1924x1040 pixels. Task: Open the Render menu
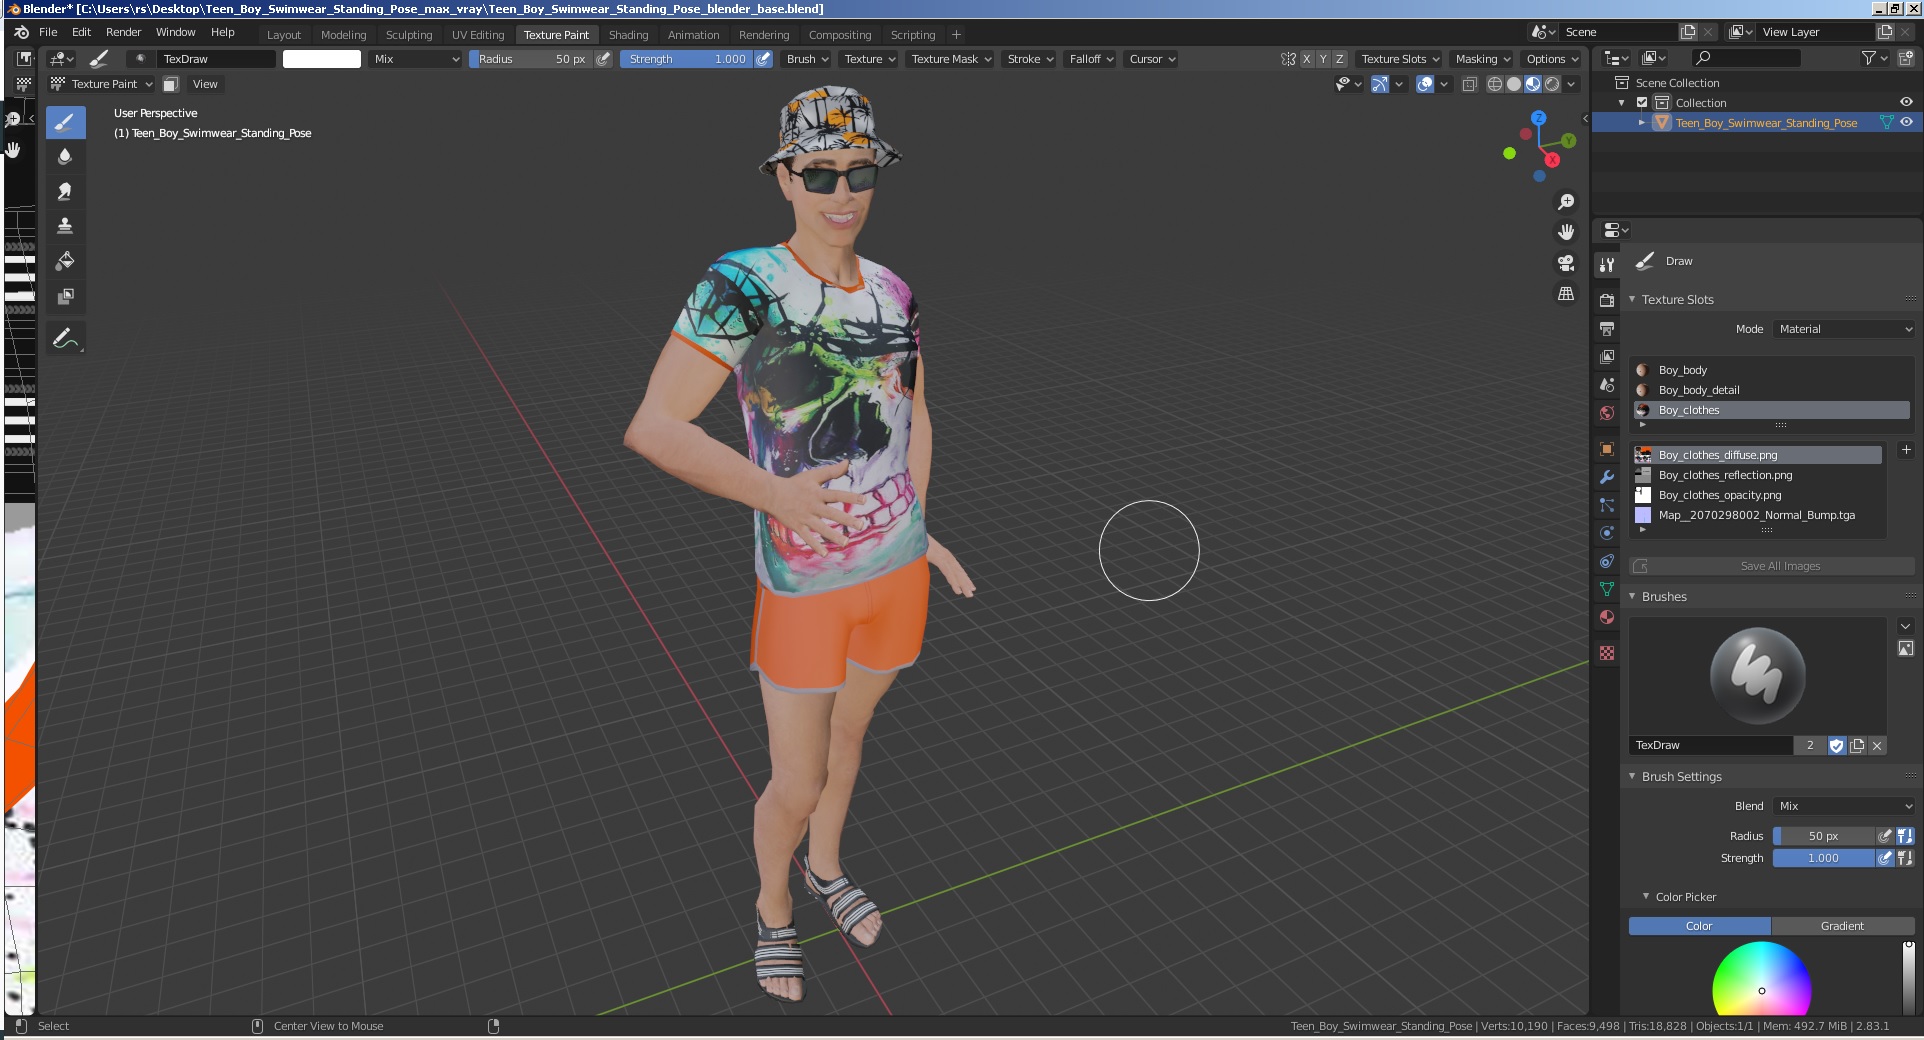click(124, 32)
